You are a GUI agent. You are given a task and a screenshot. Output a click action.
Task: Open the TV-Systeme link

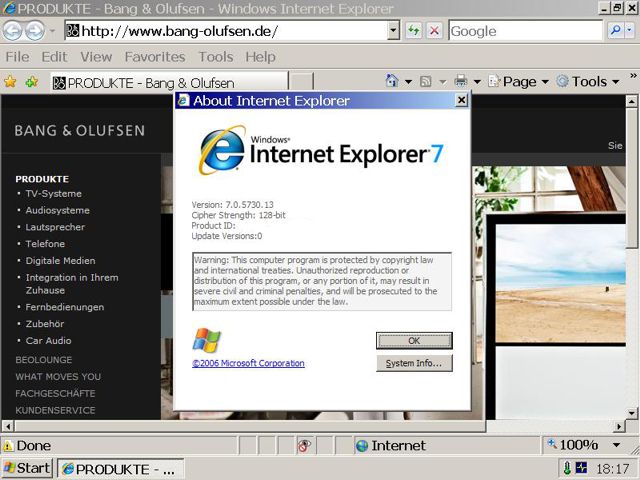tap(53, 193)
